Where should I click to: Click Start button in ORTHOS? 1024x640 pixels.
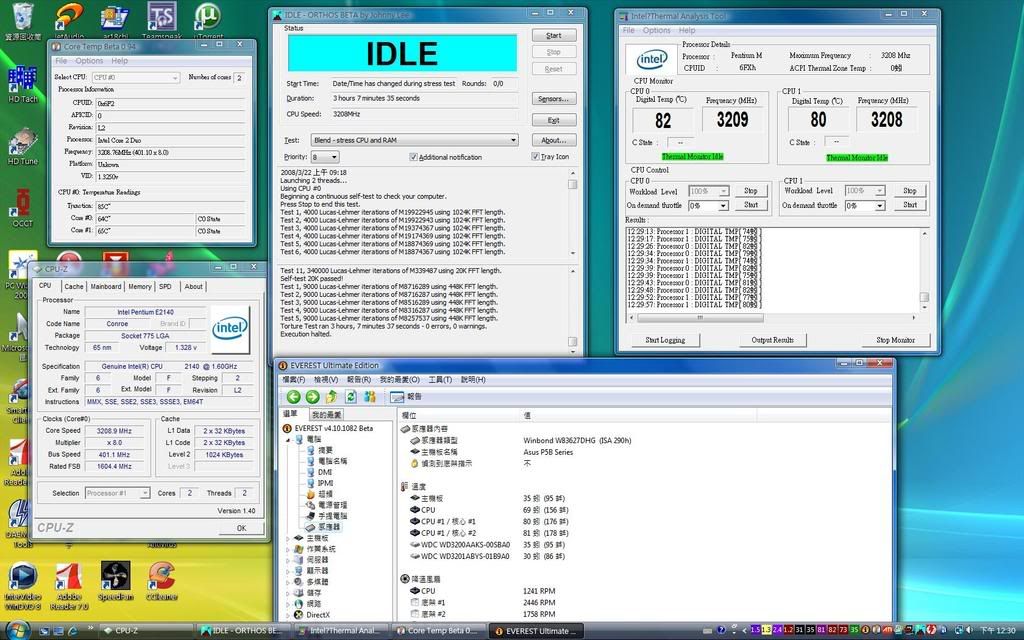[x=554, y=35]
